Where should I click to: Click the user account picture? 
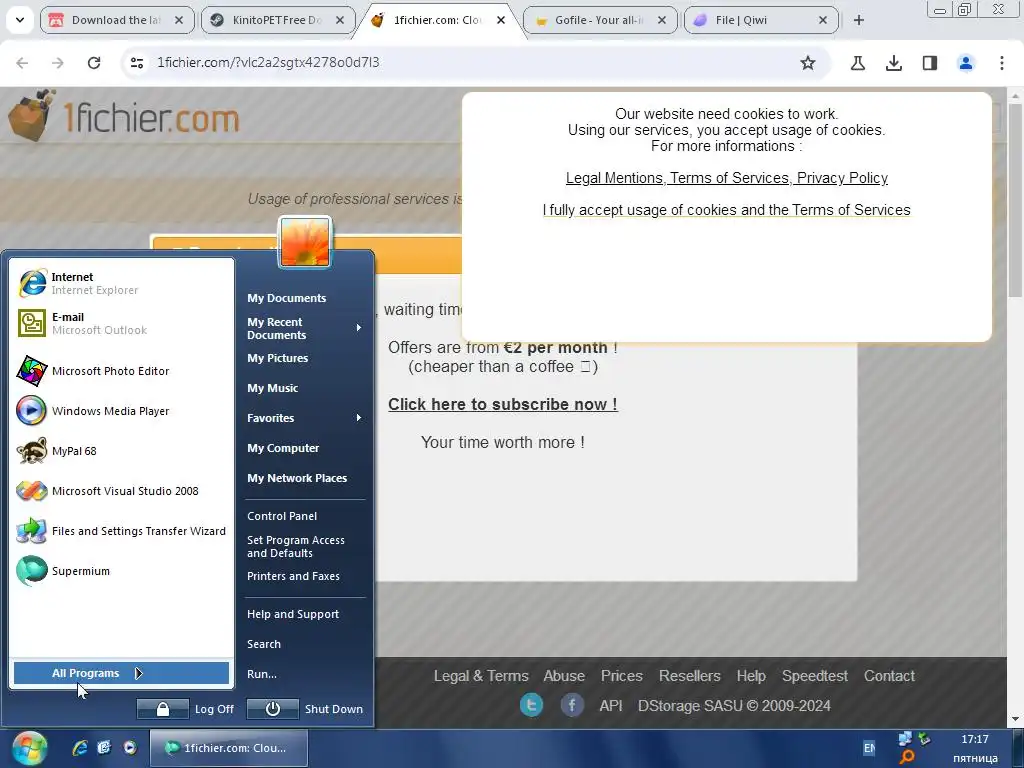305,242
